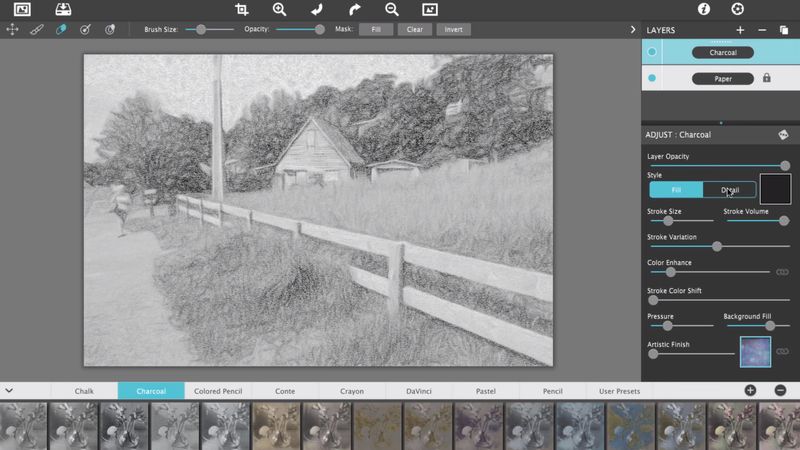Click the lock icon on Paper layer
800x450 pixels.
(766, 78)
